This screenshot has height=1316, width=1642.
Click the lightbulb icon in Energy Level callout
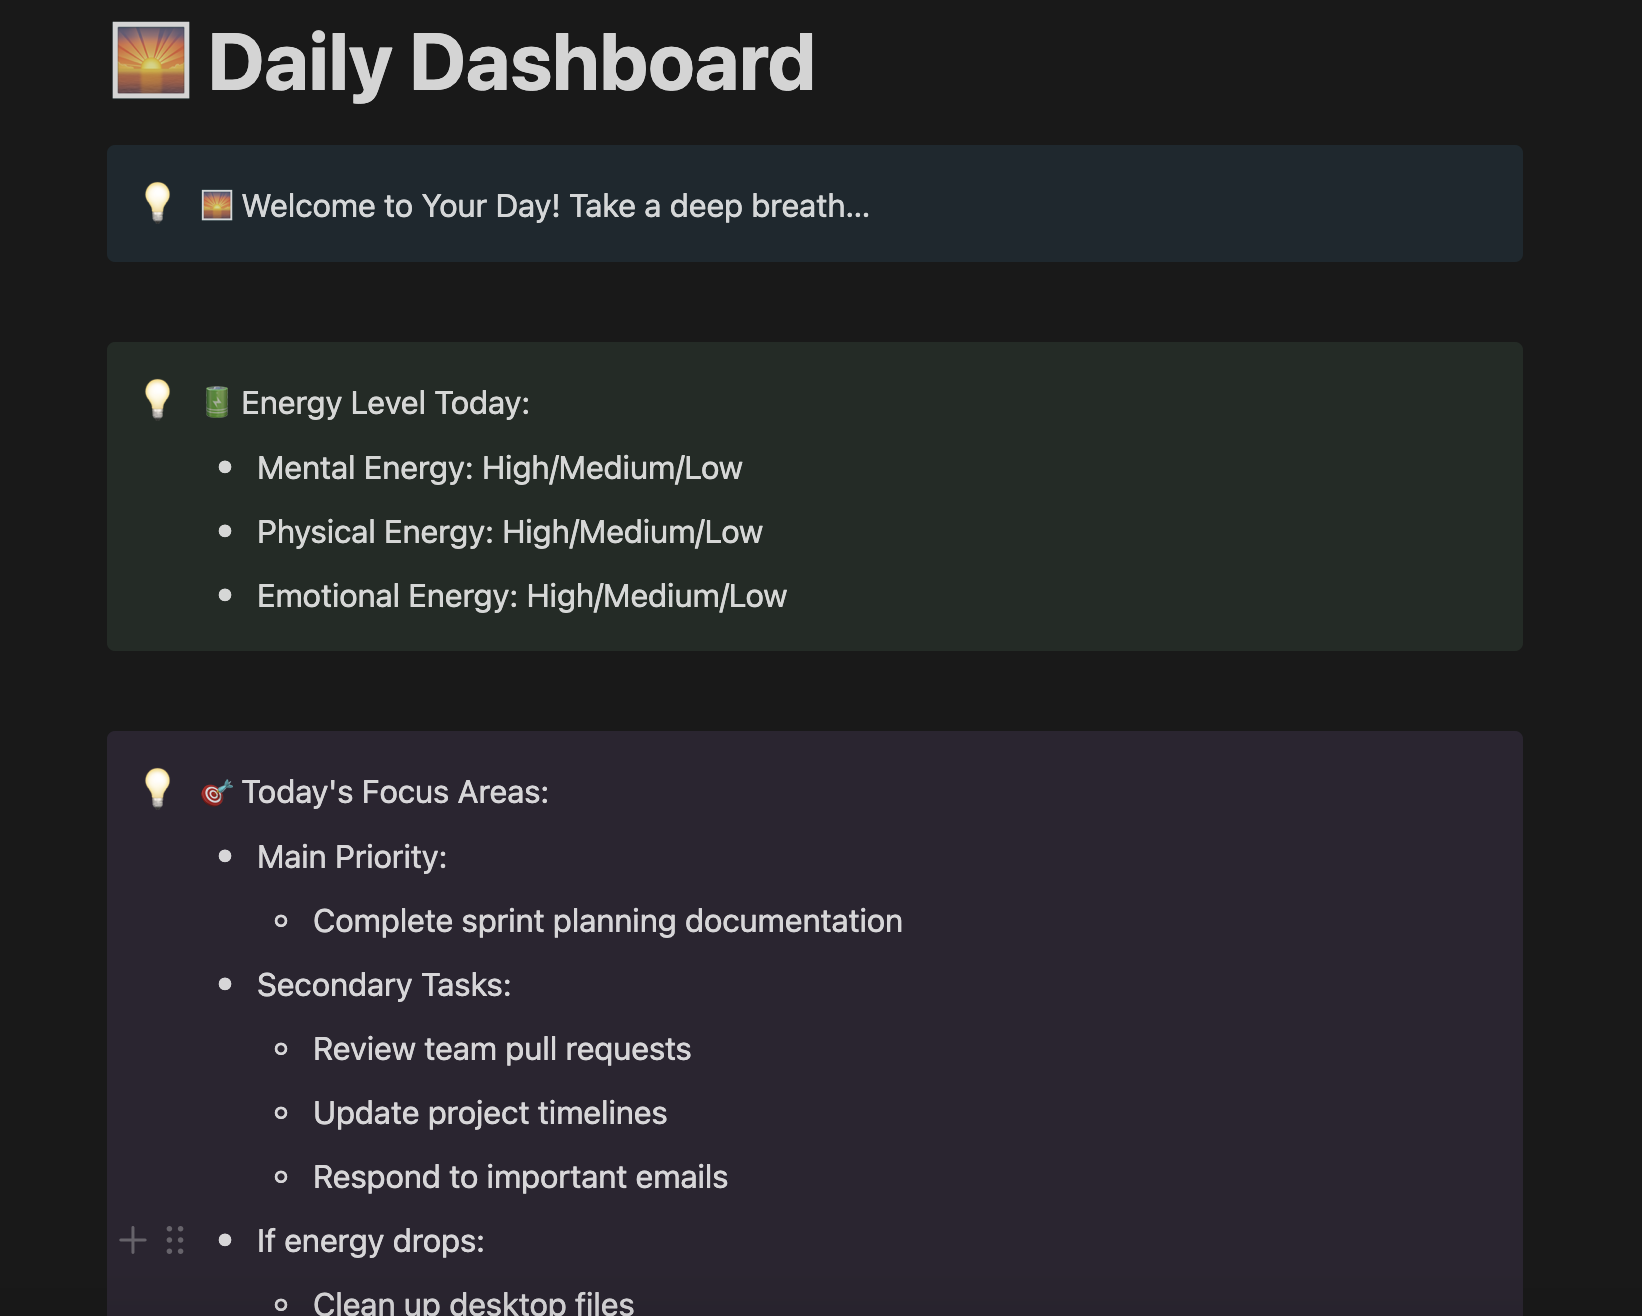coord(158,400)
